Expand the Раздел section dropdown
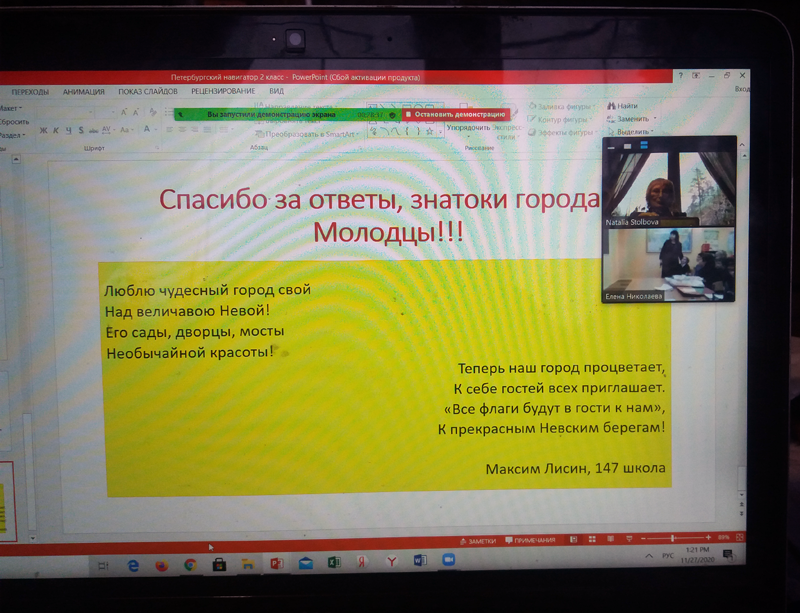The width and height of the screenshot is (800, 613). coord(12,135)
